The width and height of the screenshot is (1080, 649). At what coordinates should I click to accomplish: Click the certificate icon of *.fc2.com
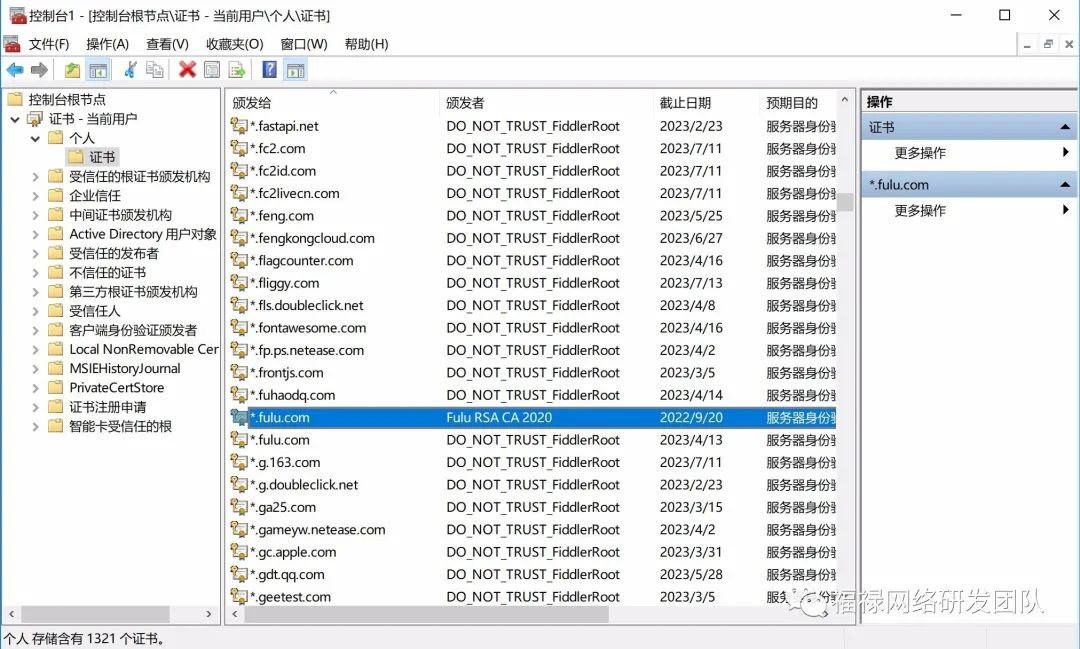tap(239, 148)
